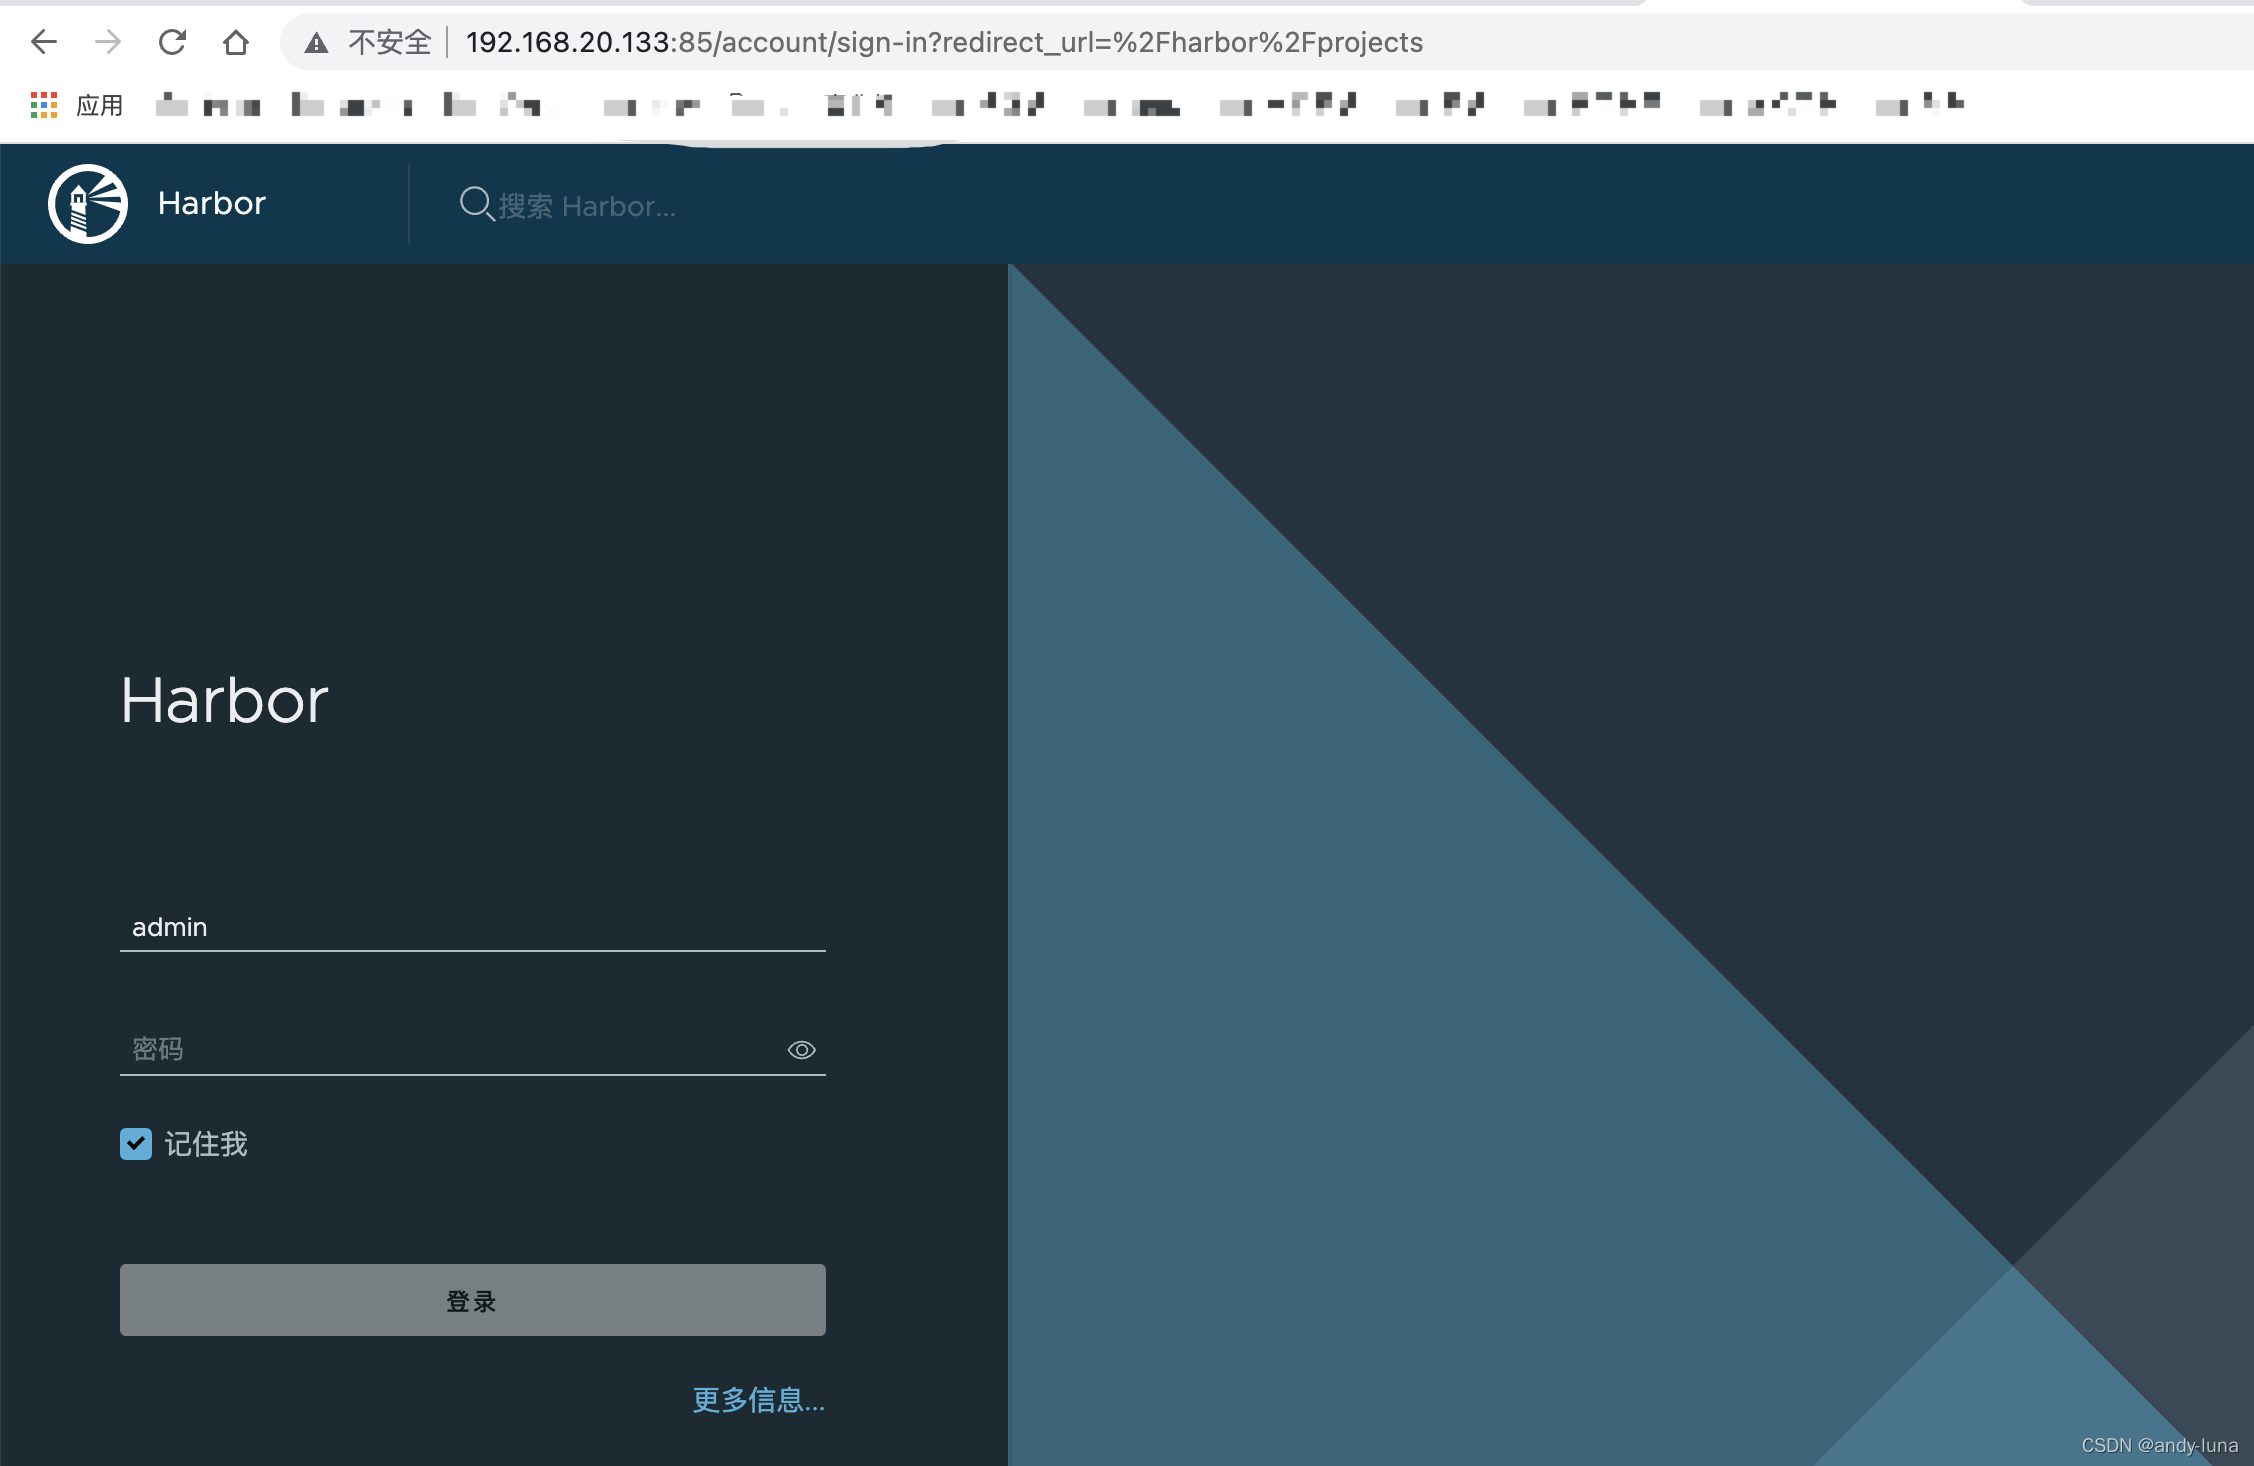Click the 搜索 Harbor search box

[620, 206]
